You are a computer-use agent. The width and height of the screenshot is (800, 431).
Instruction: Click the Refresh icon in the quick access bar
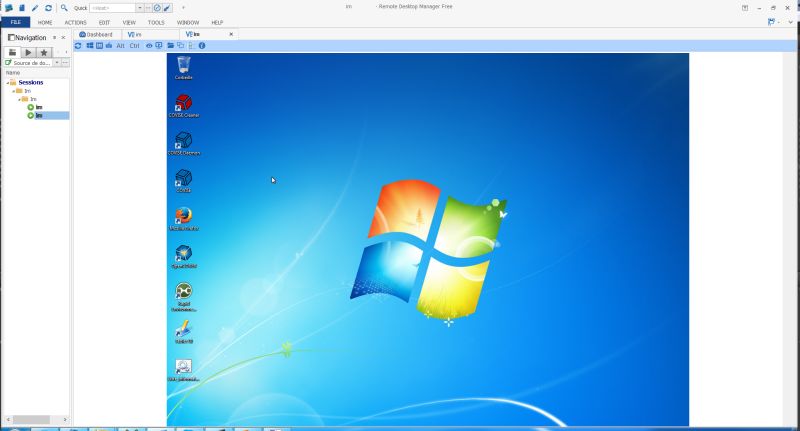click(x=48, y=8)
